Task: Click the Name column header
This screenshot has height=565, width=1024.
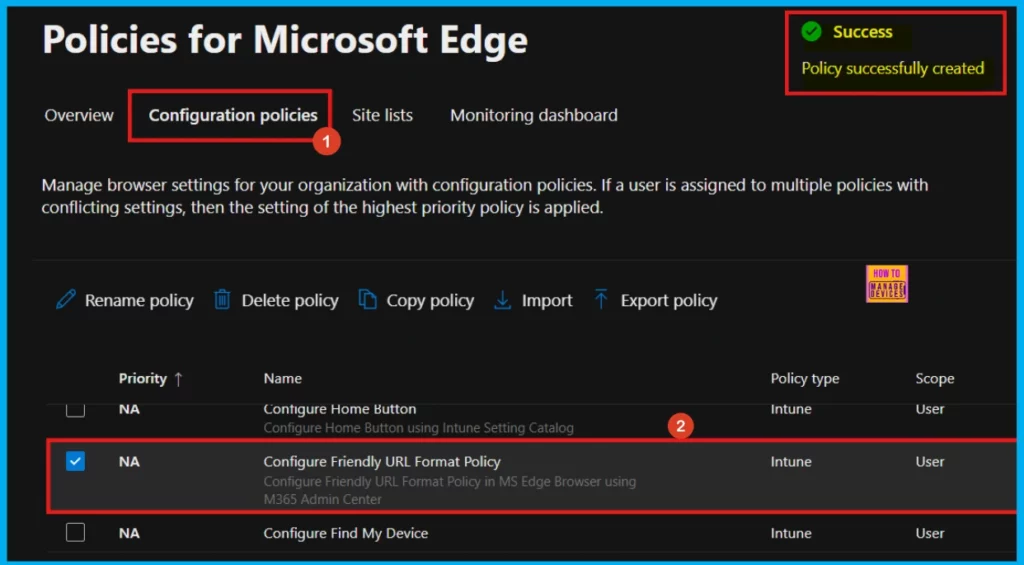Action: (282, 378)
